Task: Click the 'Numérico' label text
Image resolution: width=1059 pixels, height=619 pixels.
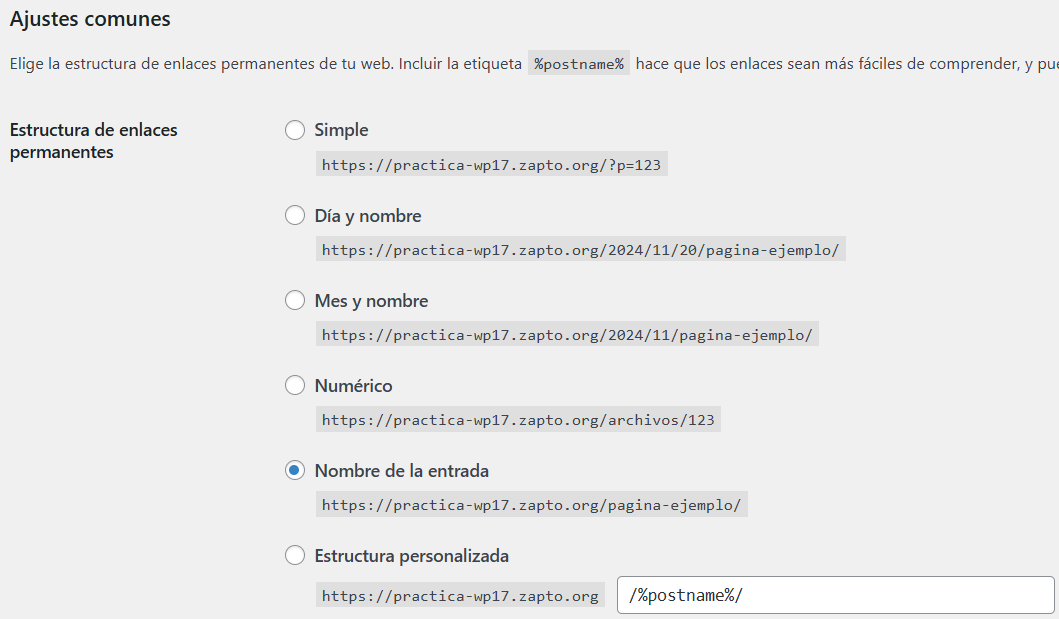Action: [x=353, y=386]
